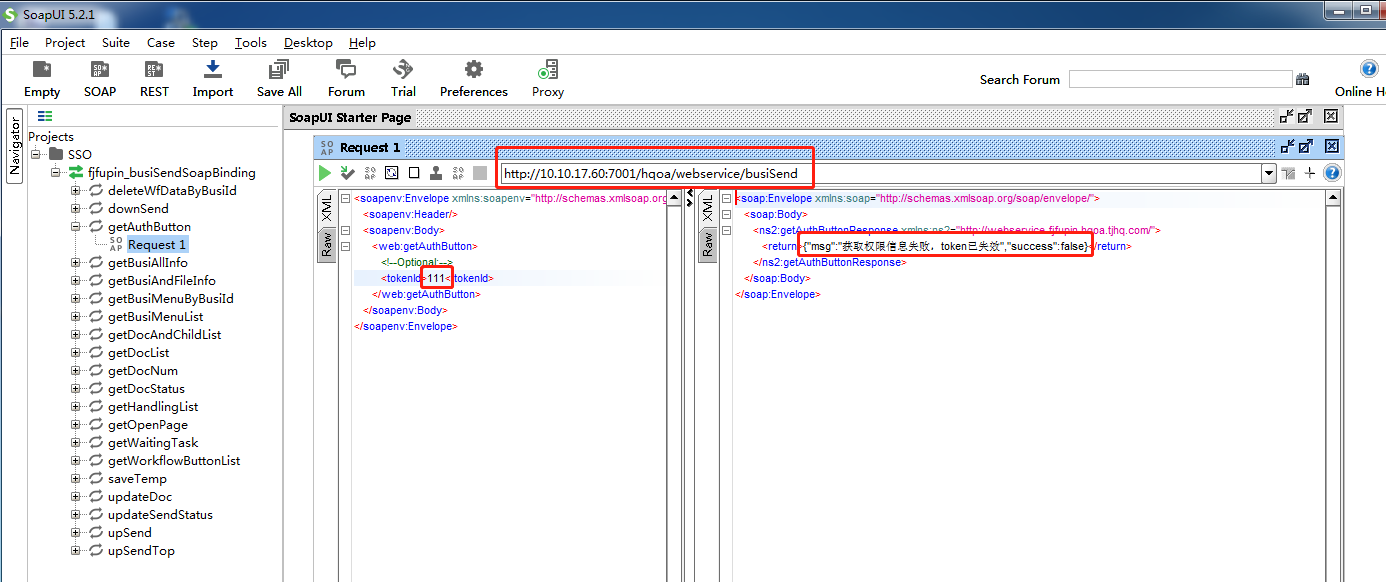Click the help icon in Request 1 toolbar
Image resolution: width=1386 pixels, height=582 pixels.
[x=1331, y=173]
